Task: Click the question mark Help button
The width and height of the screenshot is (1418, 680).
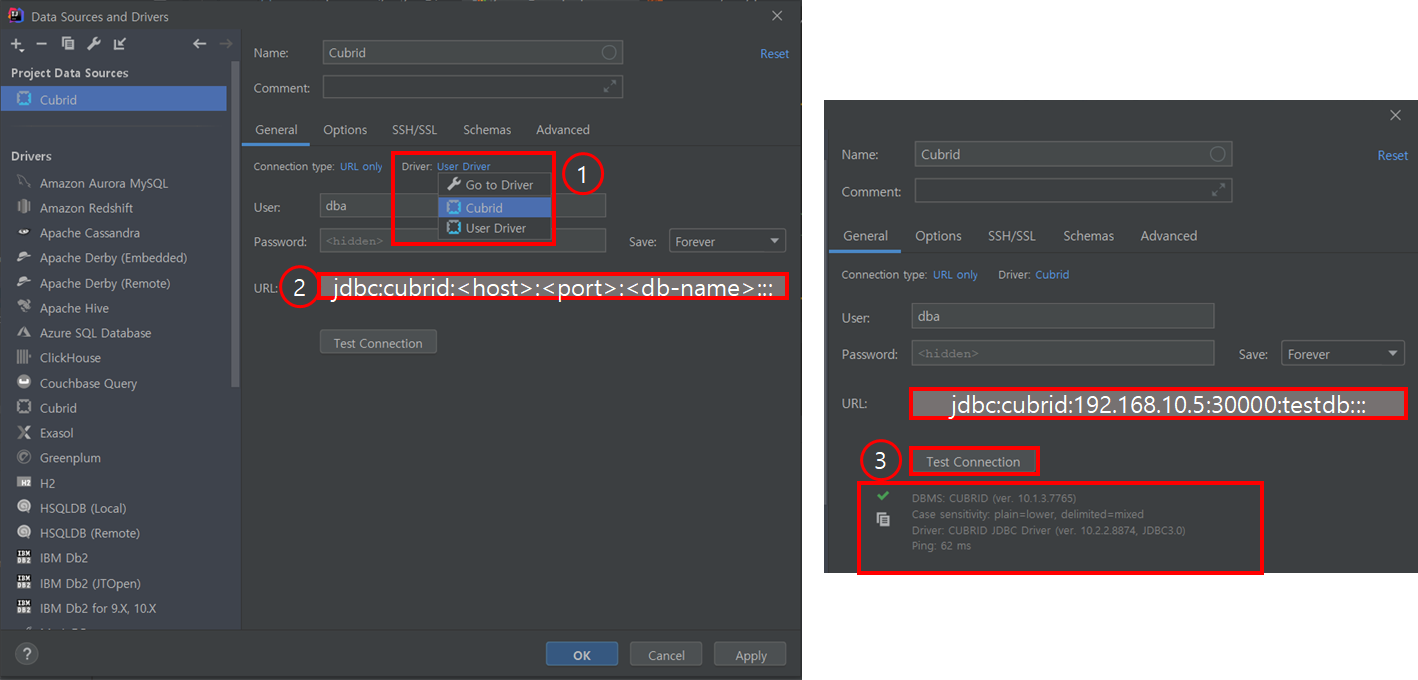Action: pos(27,654)
